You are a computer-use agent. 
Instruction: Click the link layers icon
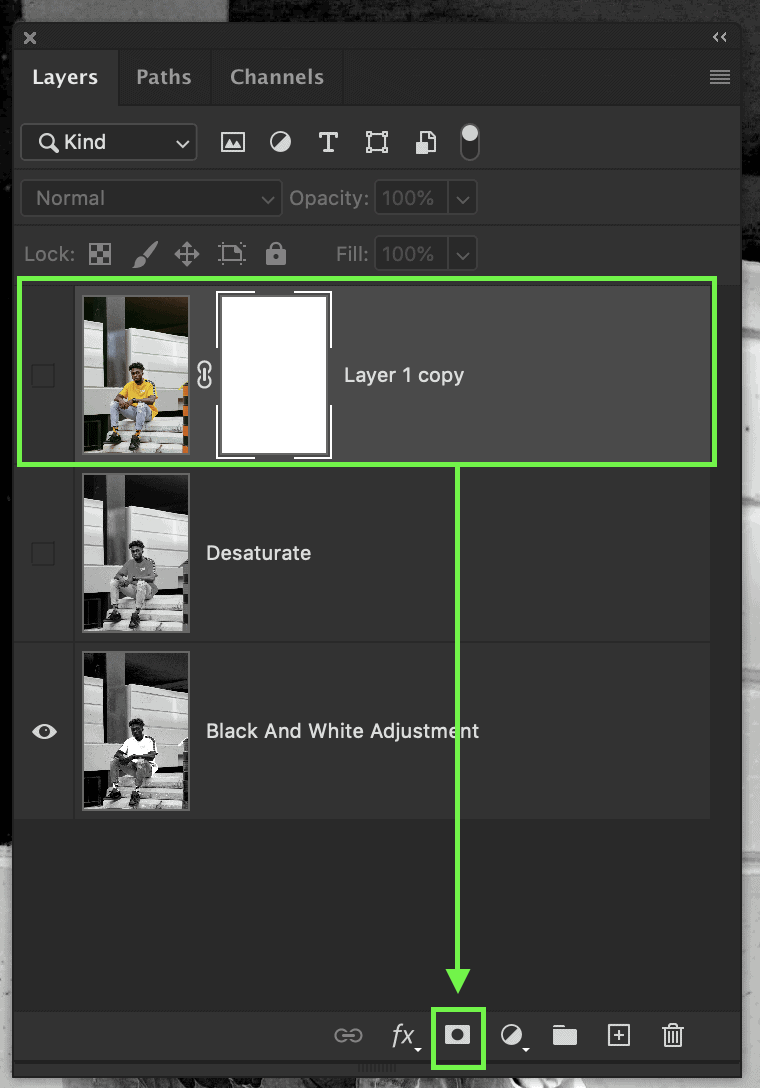(348, 1035)
